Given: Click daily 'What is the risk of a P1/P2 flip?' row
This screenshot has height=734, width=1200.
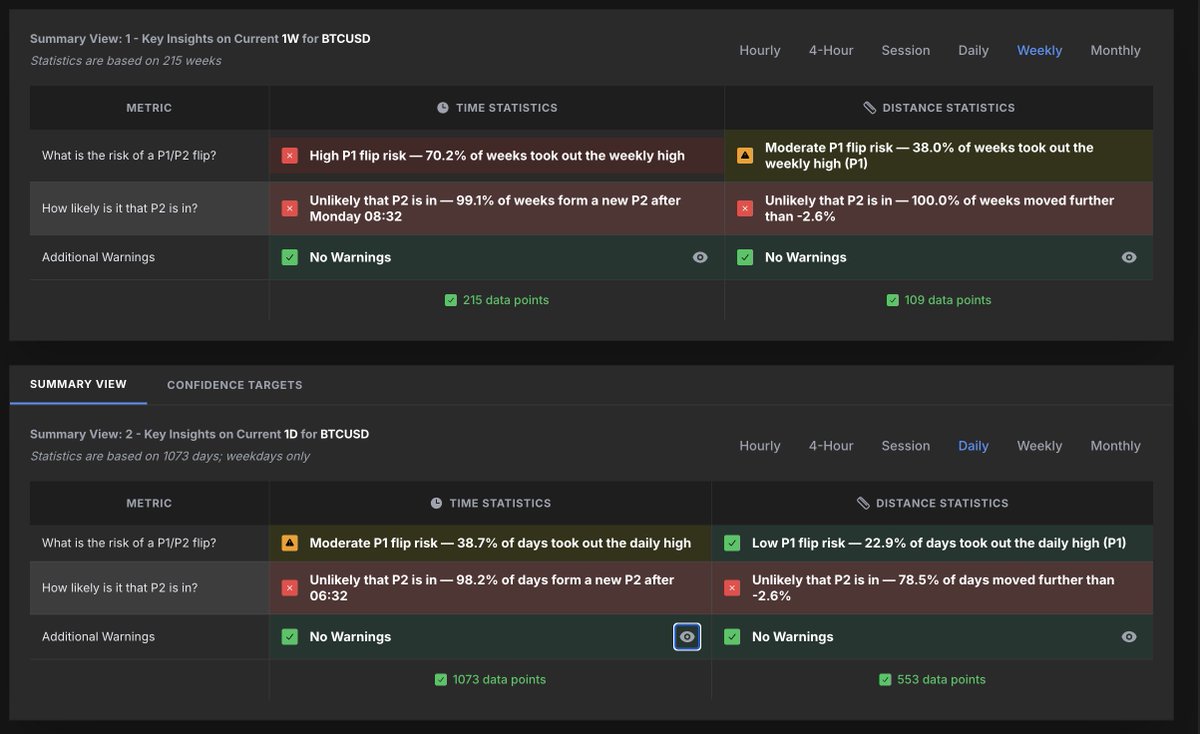Looking at the screenshot, I should pyautogui.click(x=591, y=543).
